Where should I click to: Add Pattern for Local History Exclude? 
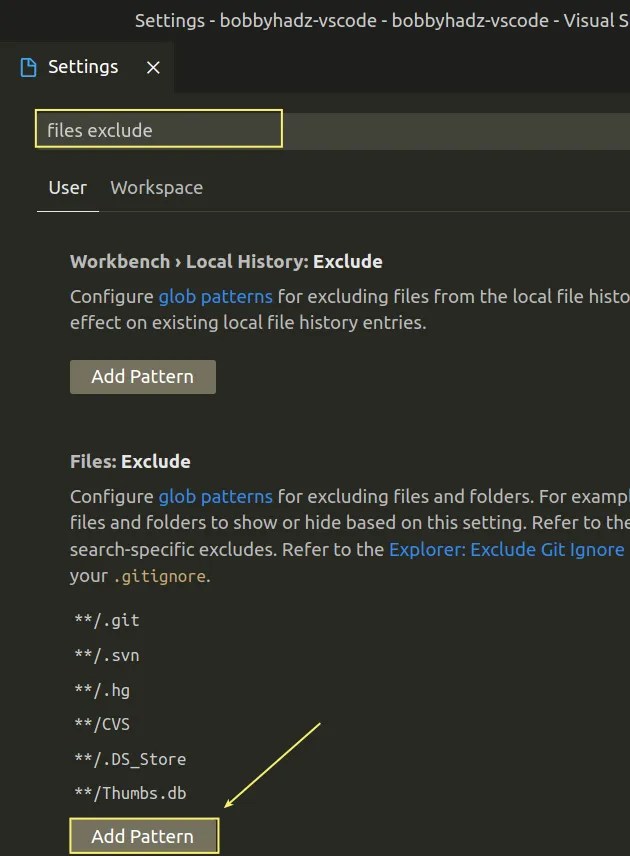pos(142,377)
